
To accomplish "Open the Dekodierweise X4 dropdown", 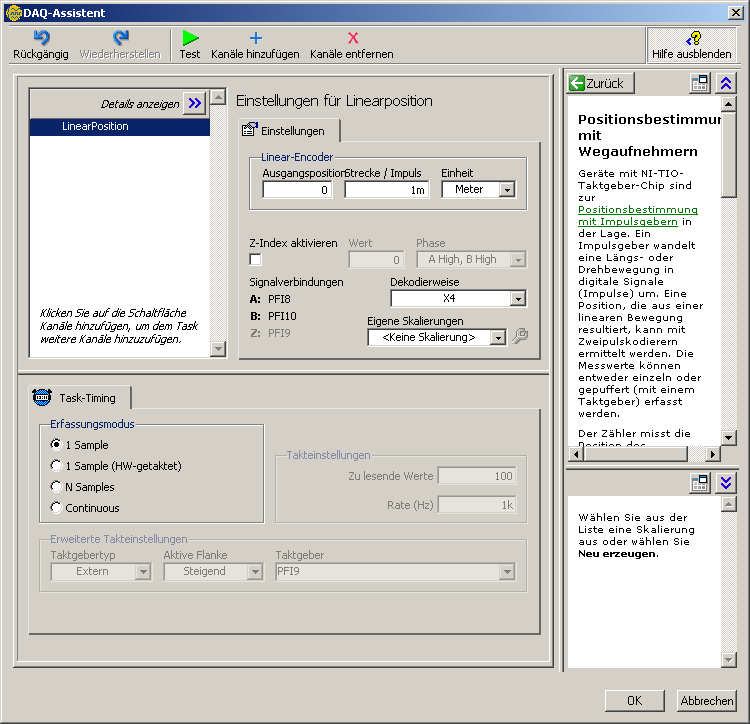I will pos(518,299).
